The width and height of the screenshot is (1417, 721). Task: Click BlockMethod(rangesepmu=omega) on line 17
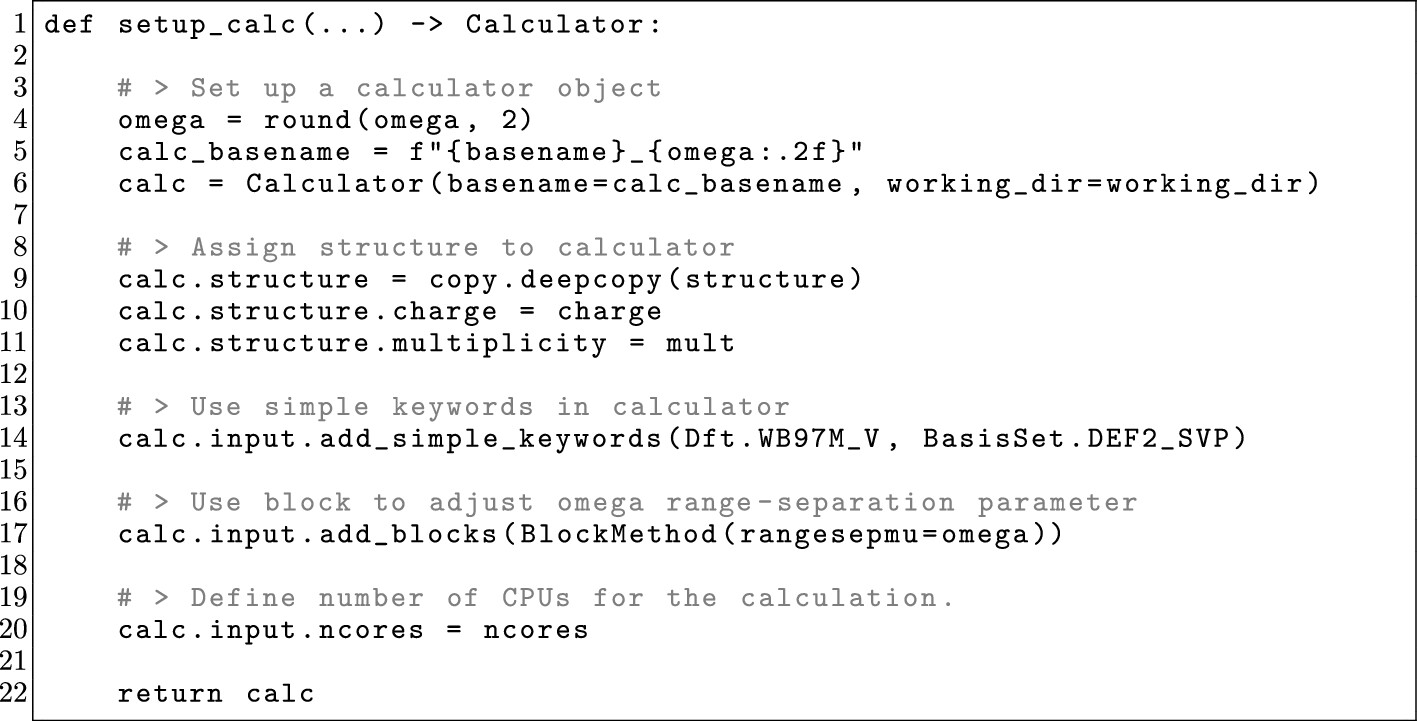coord(783,535)
